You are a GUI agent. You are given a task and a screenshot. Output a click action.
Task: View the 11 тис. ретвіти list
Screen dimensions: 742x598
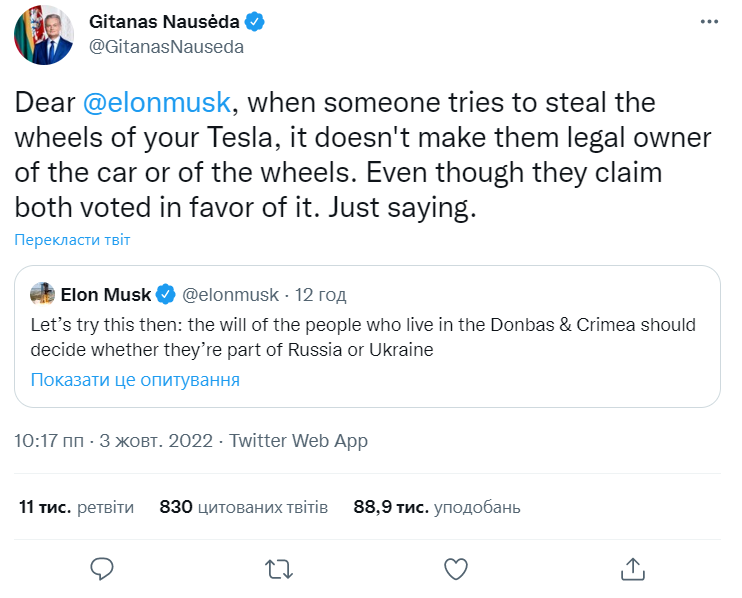pyautogui.click(x=76, y=507)
